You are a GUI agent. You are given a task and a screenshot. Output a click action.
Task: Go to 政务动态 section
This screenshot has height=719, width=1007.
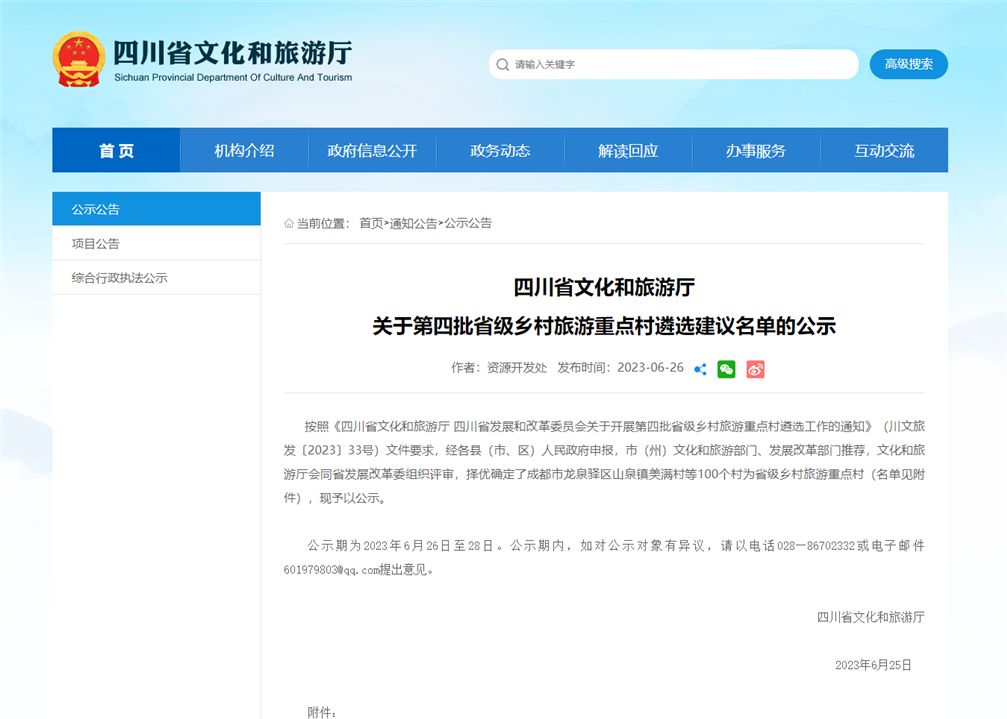(500, 151)
